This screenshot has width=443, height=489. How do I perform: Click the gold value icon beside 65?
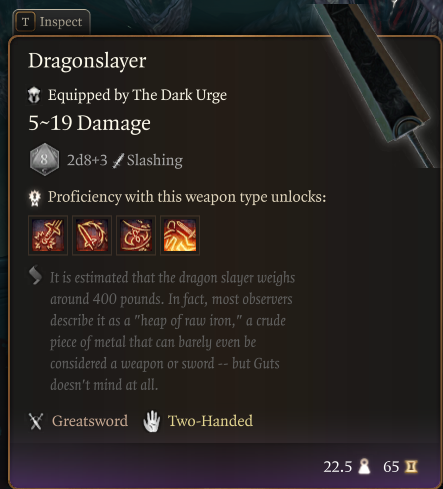click(411, 467)
